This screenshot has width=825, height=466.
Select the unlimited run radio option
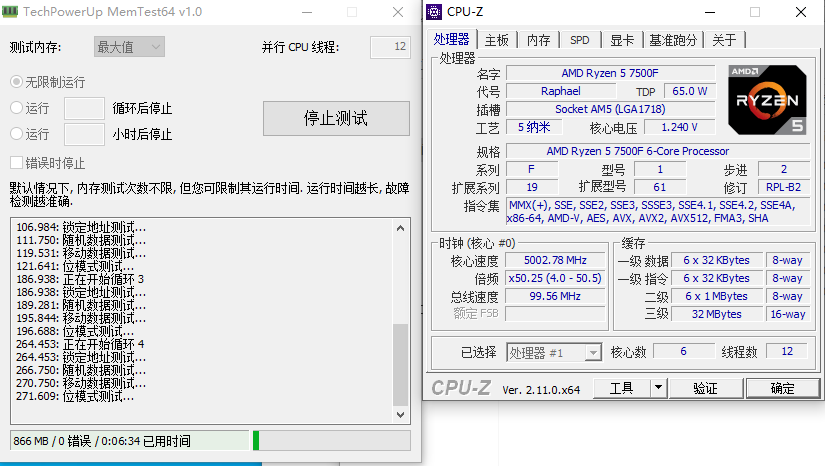(x=16, y=82)
